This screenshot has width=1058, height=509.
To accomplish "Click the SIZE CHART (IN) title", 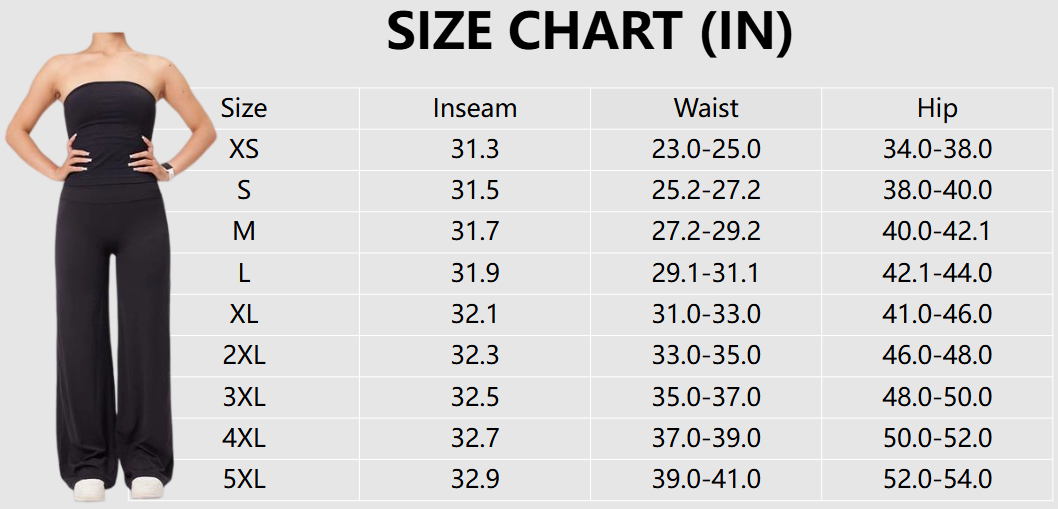I will pyautogui.click(x=589, y=33).
